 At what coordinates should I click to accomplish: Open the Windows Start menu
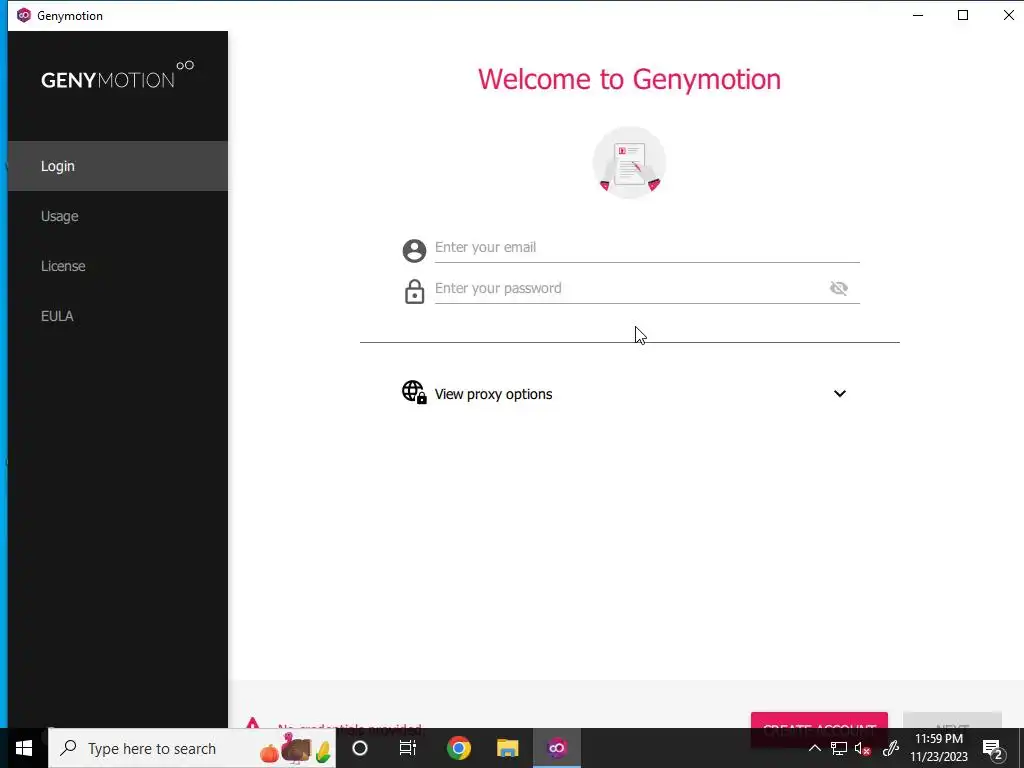[x=24, y=748]
